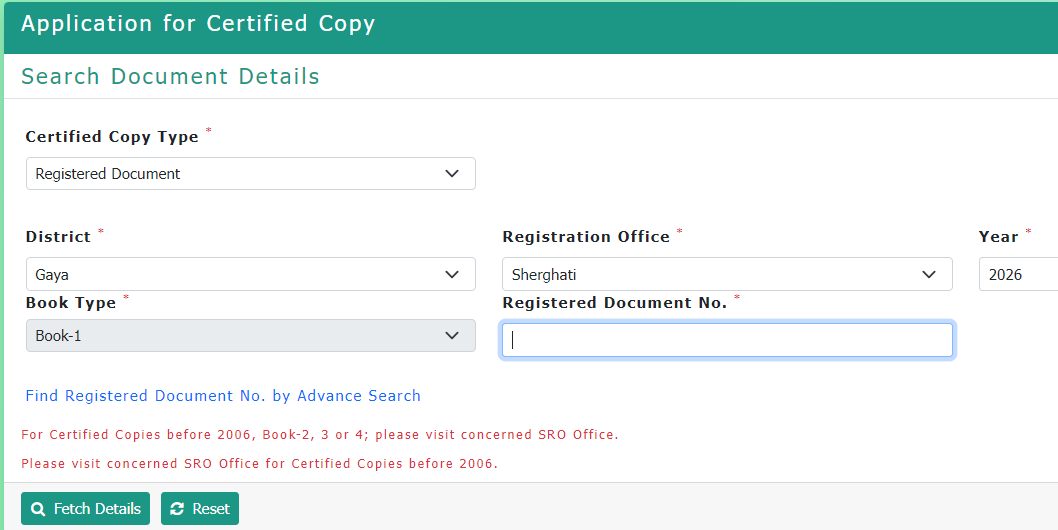Open Find Registered Document No. by Advance Search link

click(x=223, y=396)
